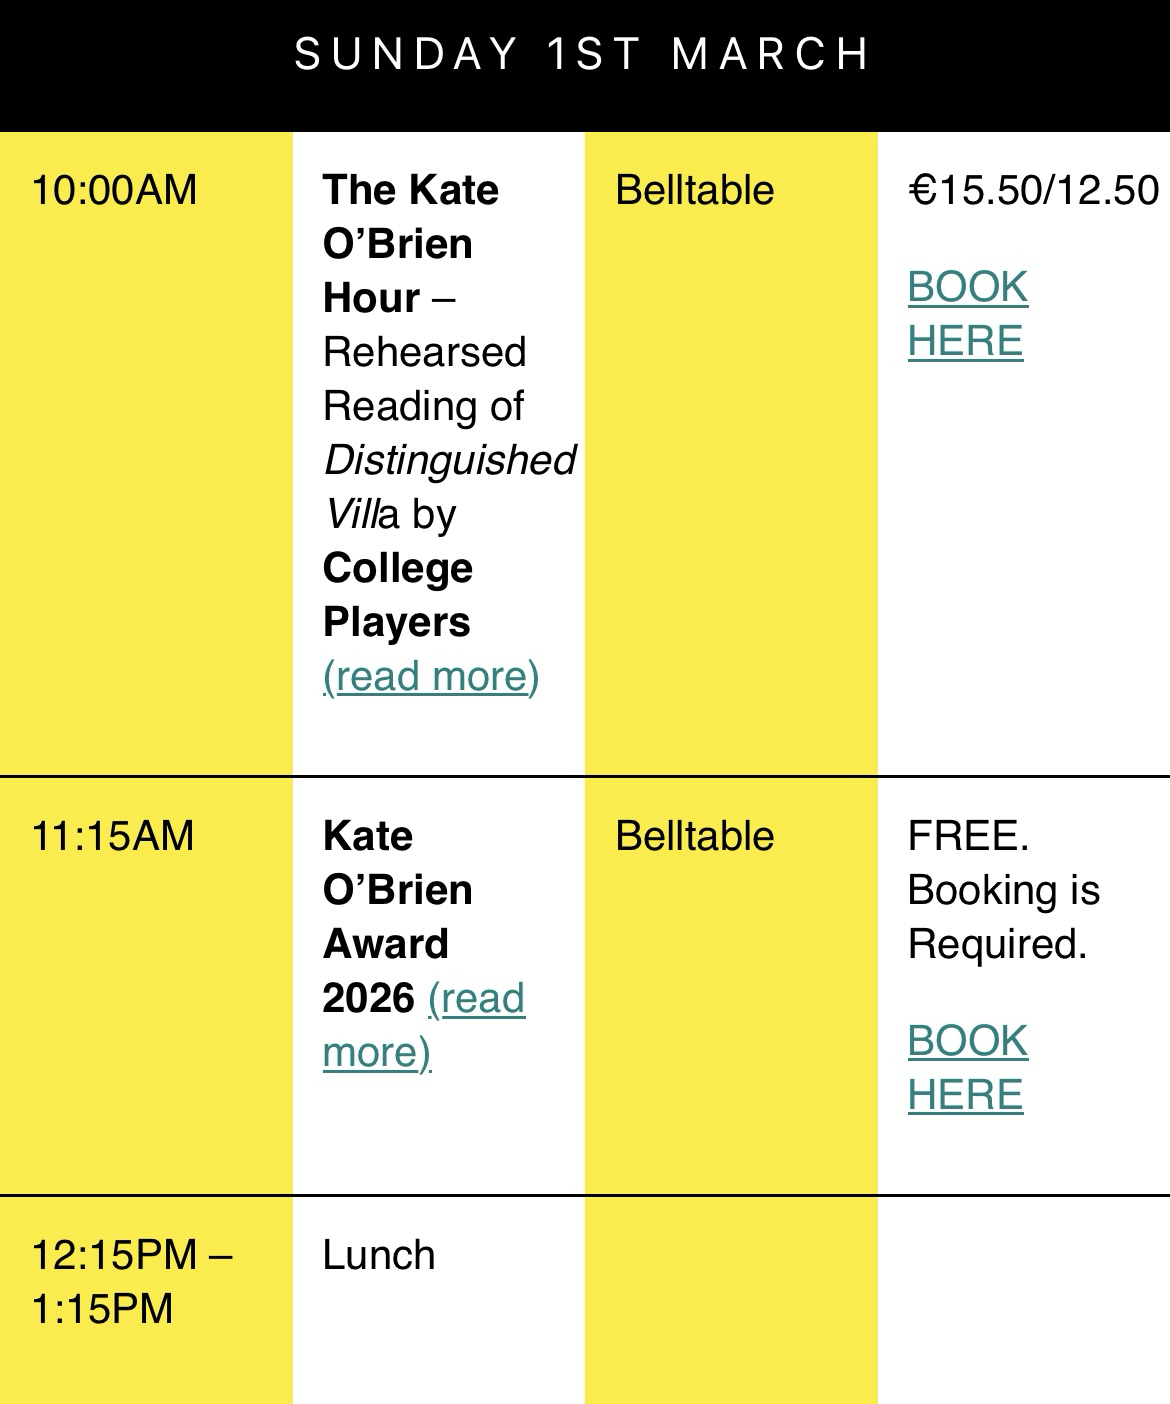
Task: Open read more for Kate O'Brien Hour
Action: pos(431,677)
